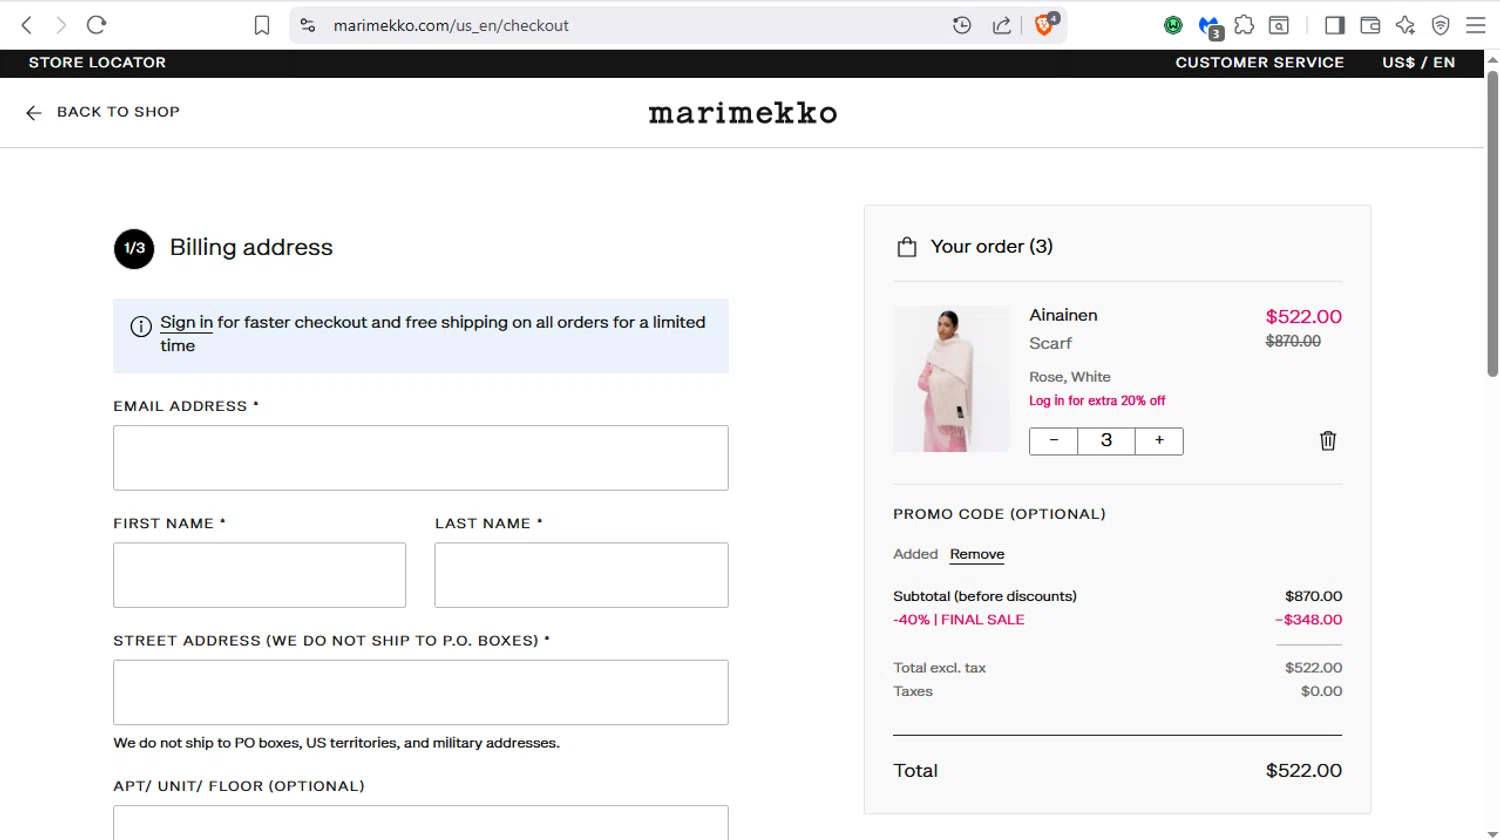Click the "Rose, White" color text
This screenshot has width=1500, height=840.
1070,377
